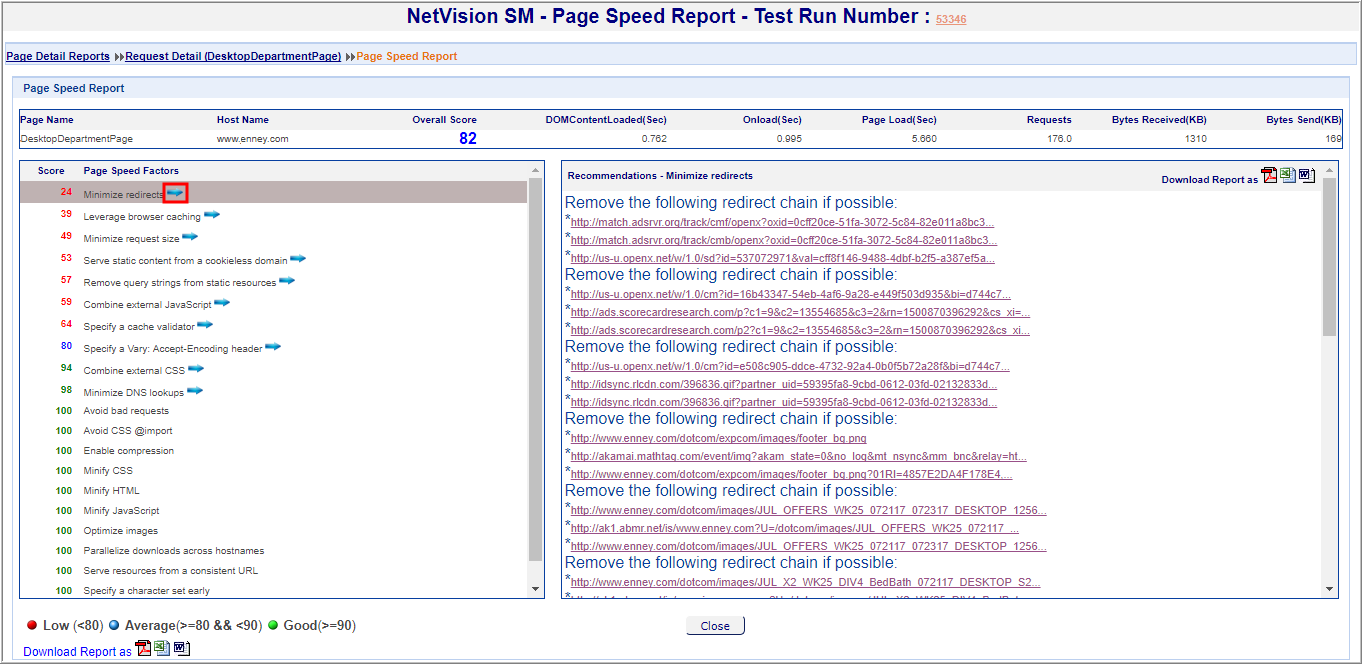Screen dimensions: 1362x664
Task: Click bottom-left Word download icon
Action: (181, 648)
